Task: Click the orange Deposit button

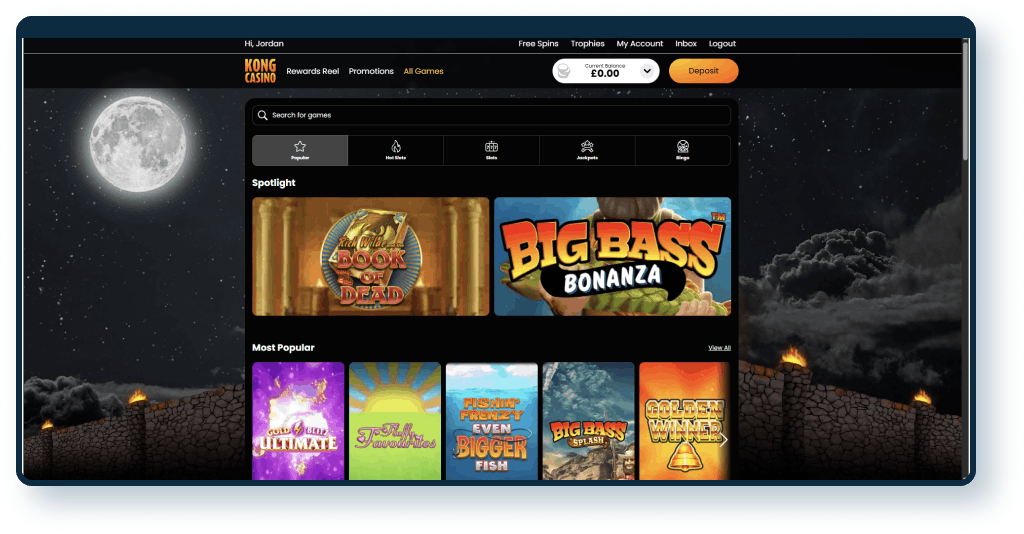Action: [703, 71]
